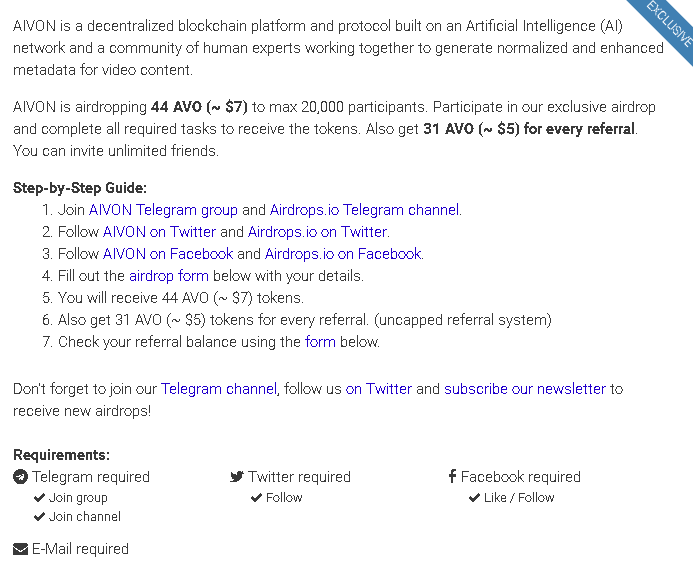Click the checkmark beside Join group

click(39, 497)
